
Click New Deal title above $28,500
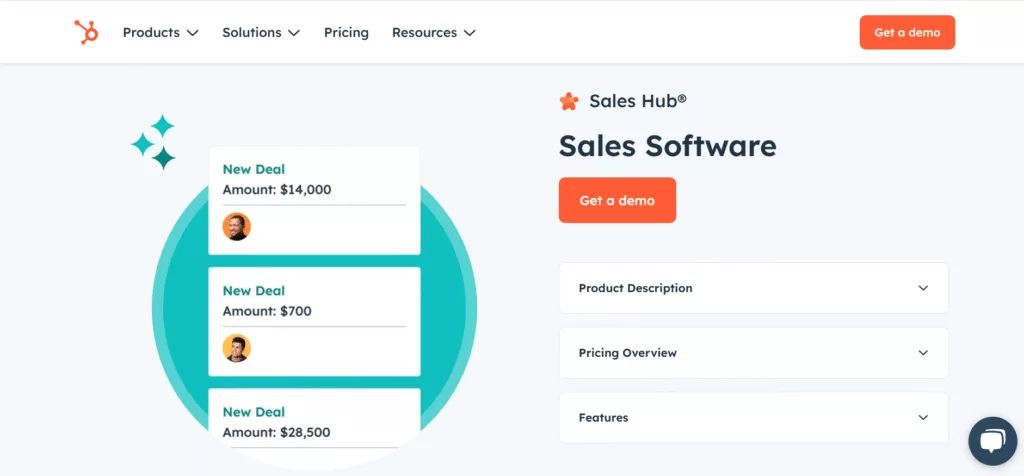254,412
